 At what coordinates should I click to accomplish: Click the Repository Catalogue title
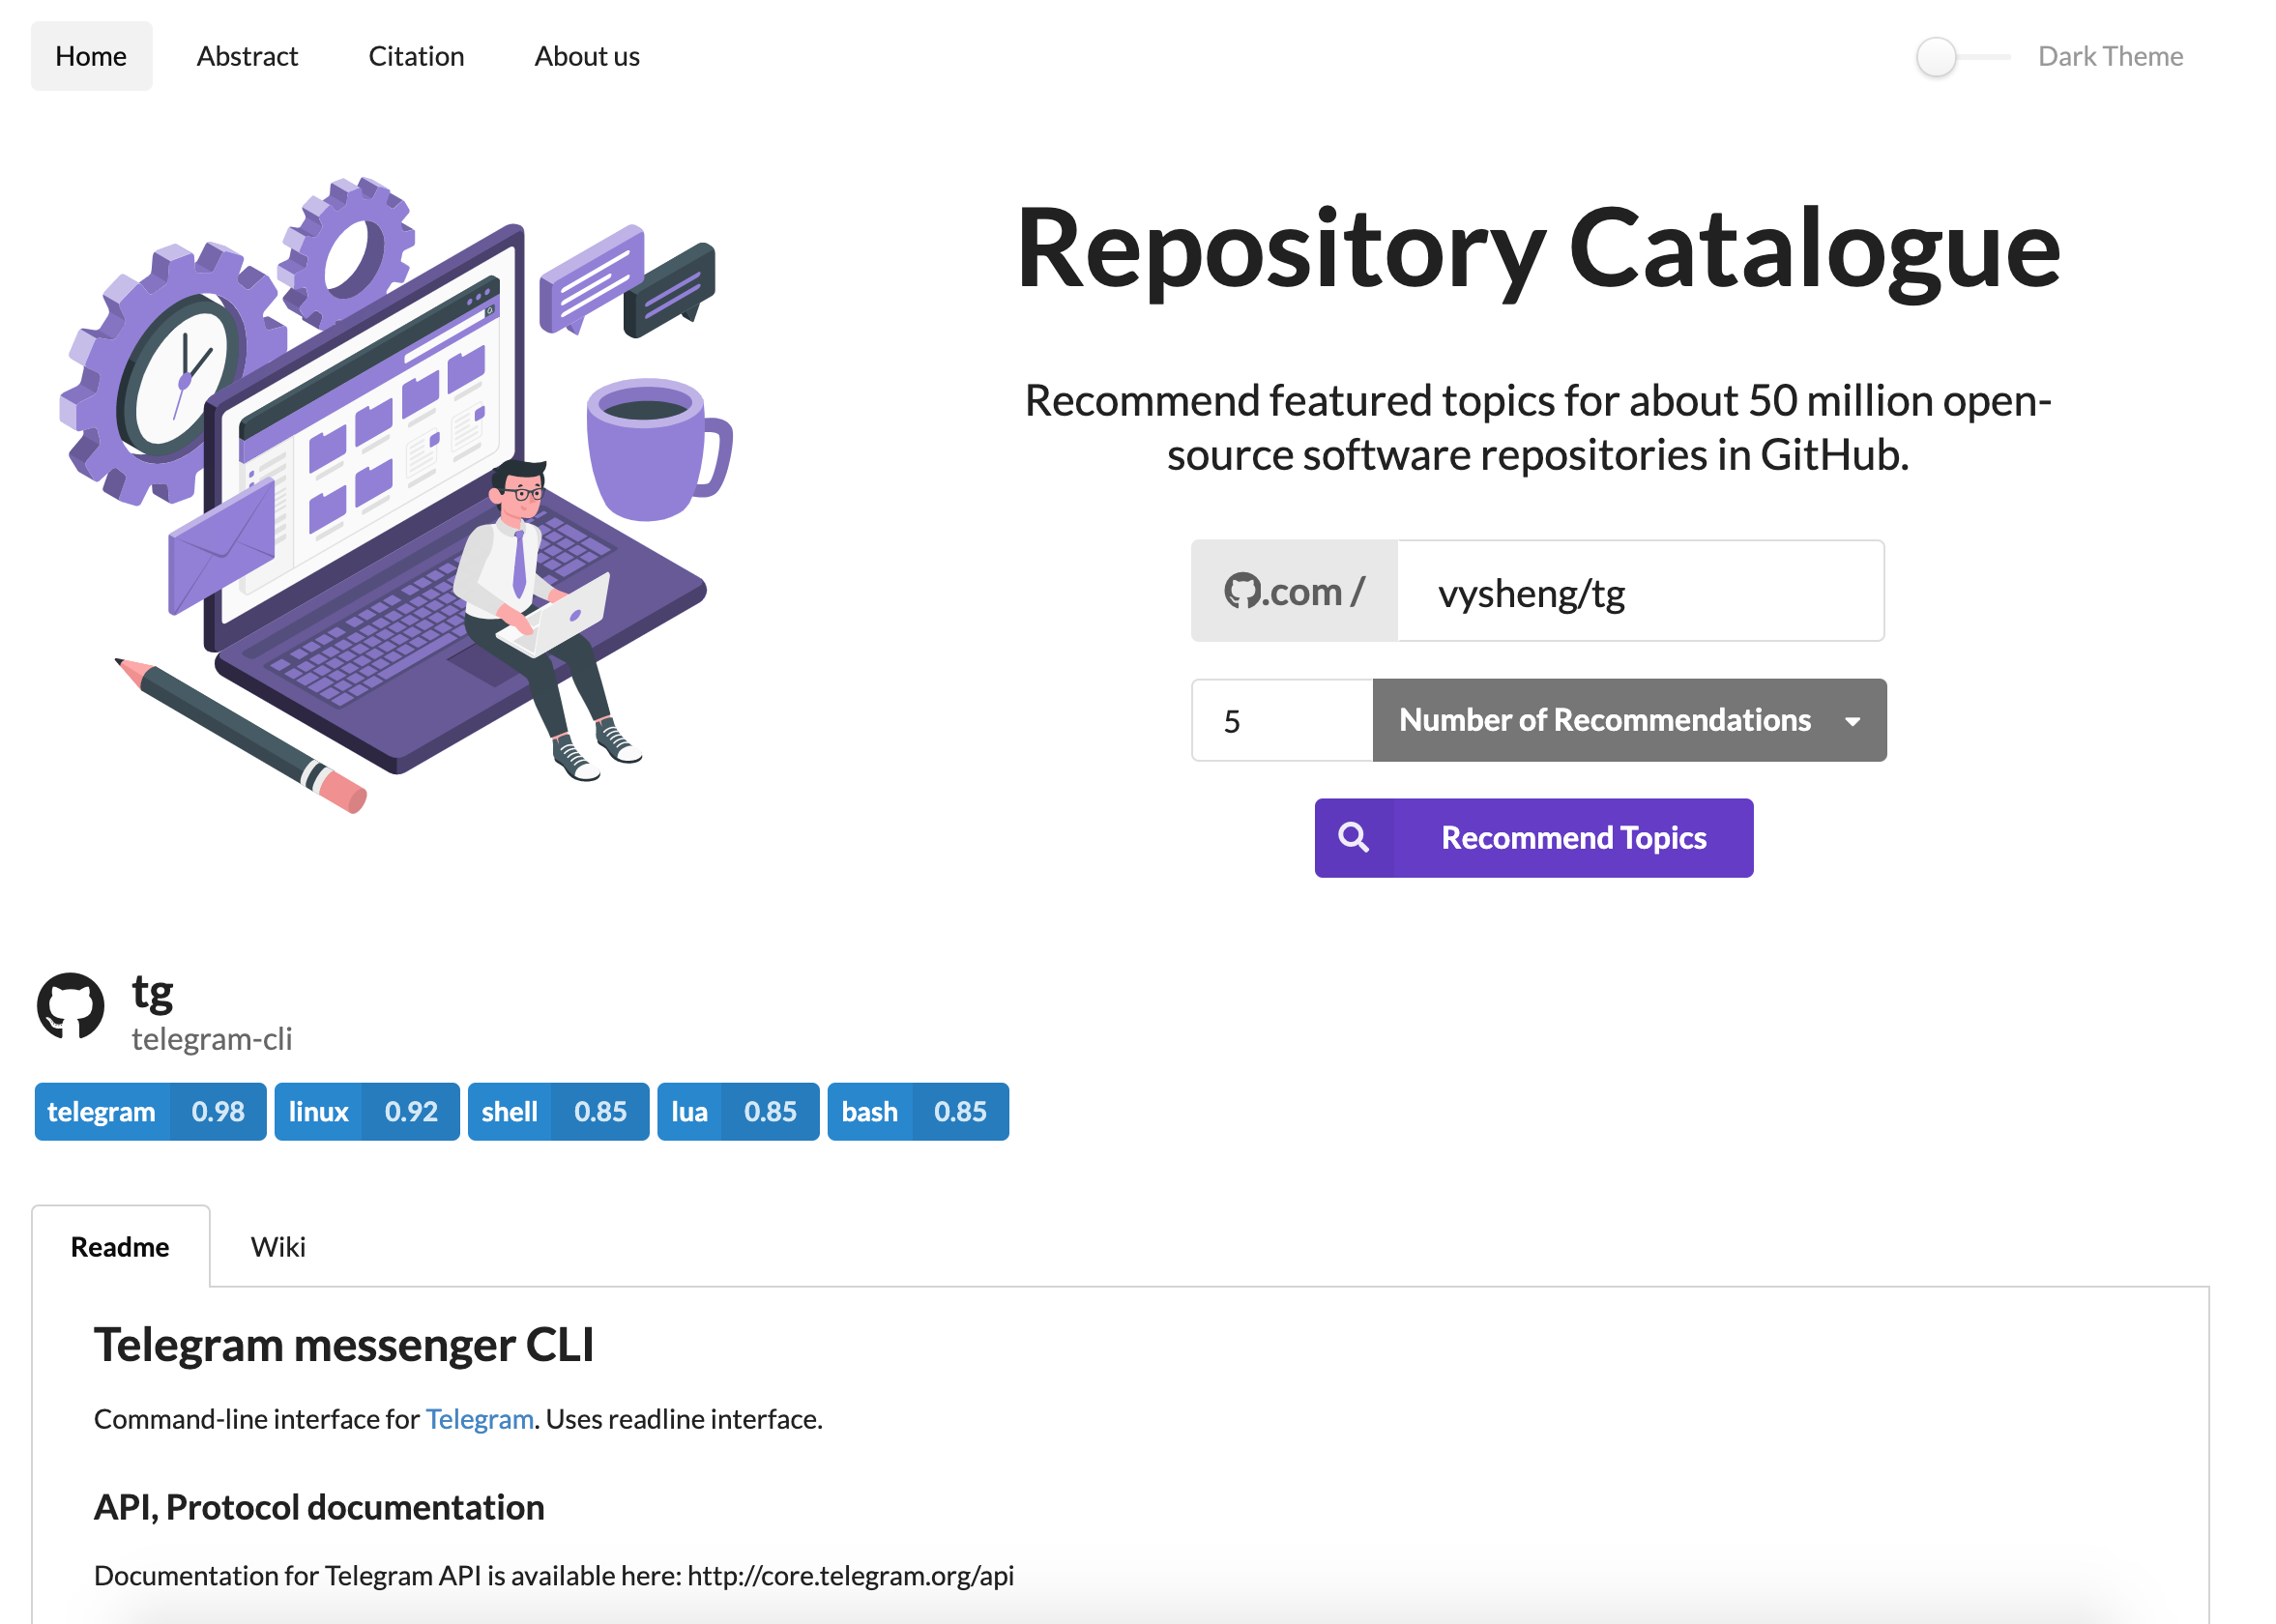click(1538, 249)
